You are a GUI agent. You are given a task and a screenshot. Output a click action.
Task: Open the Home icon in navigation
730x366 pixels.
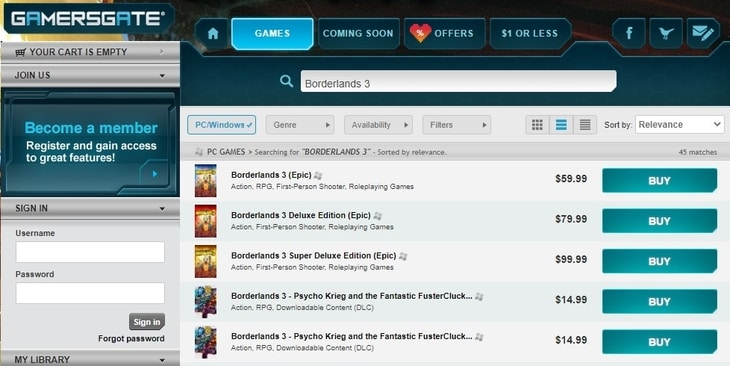tap(213, 34)
